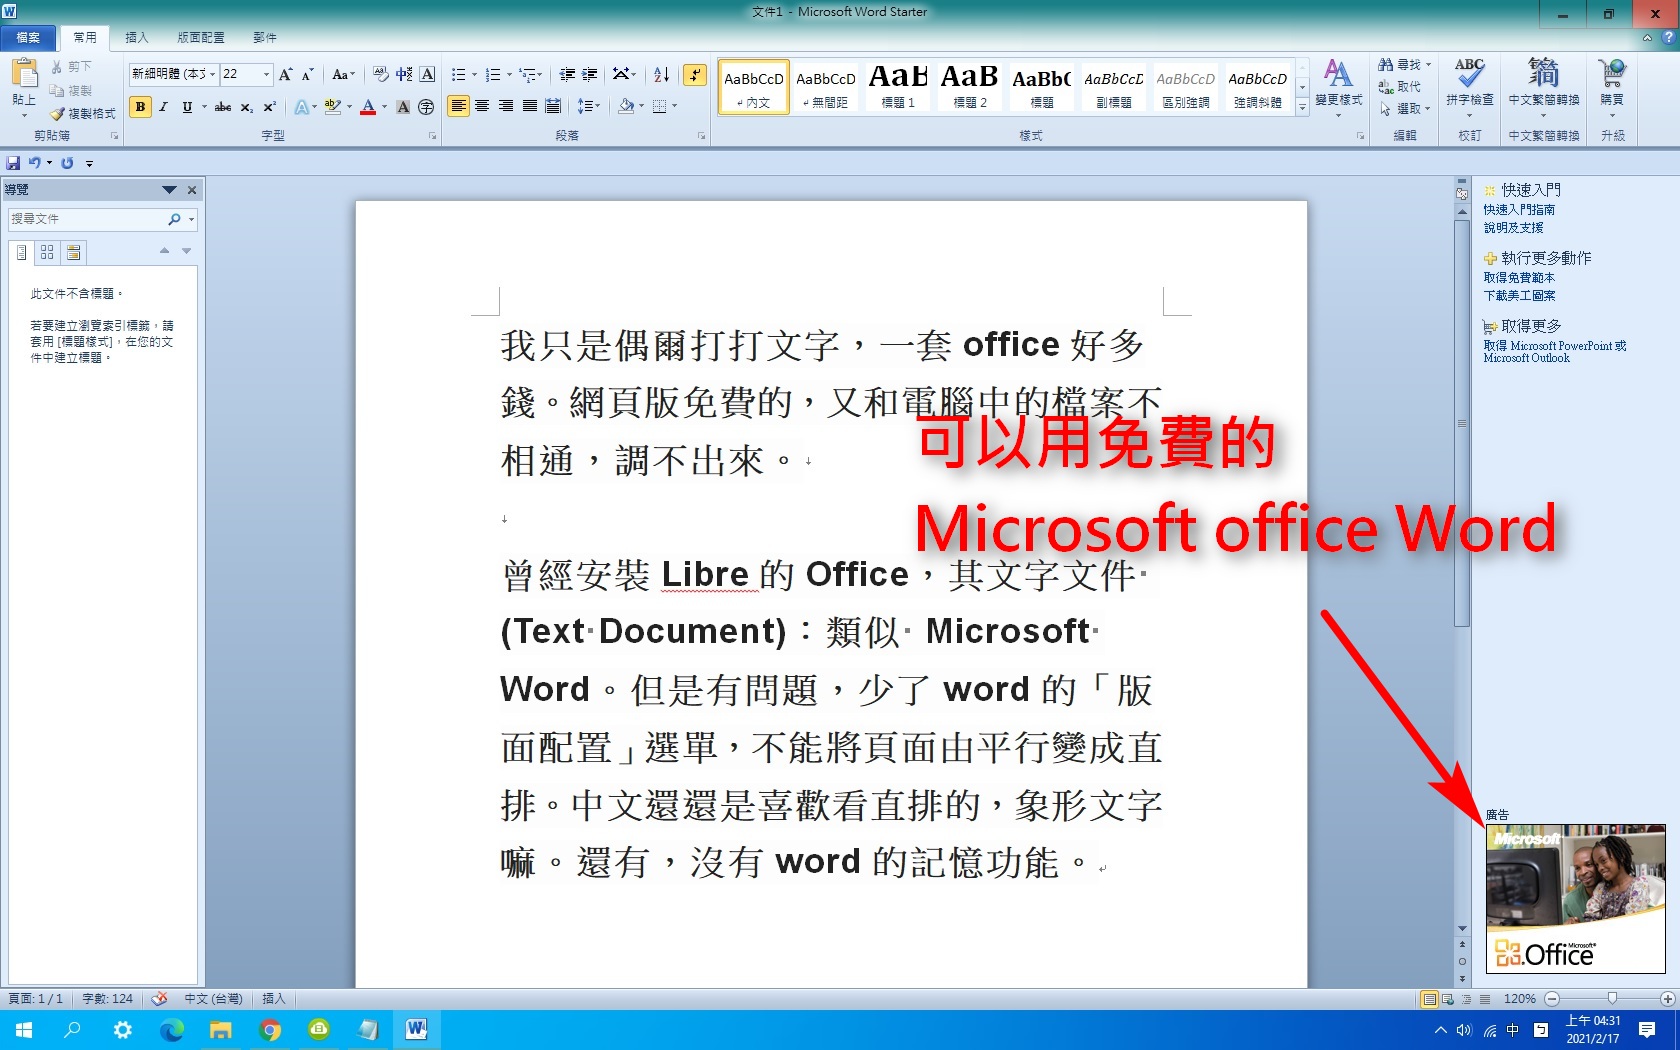
Task: Click the Phonetic Guide icon
Action: [x=404, y=74]
